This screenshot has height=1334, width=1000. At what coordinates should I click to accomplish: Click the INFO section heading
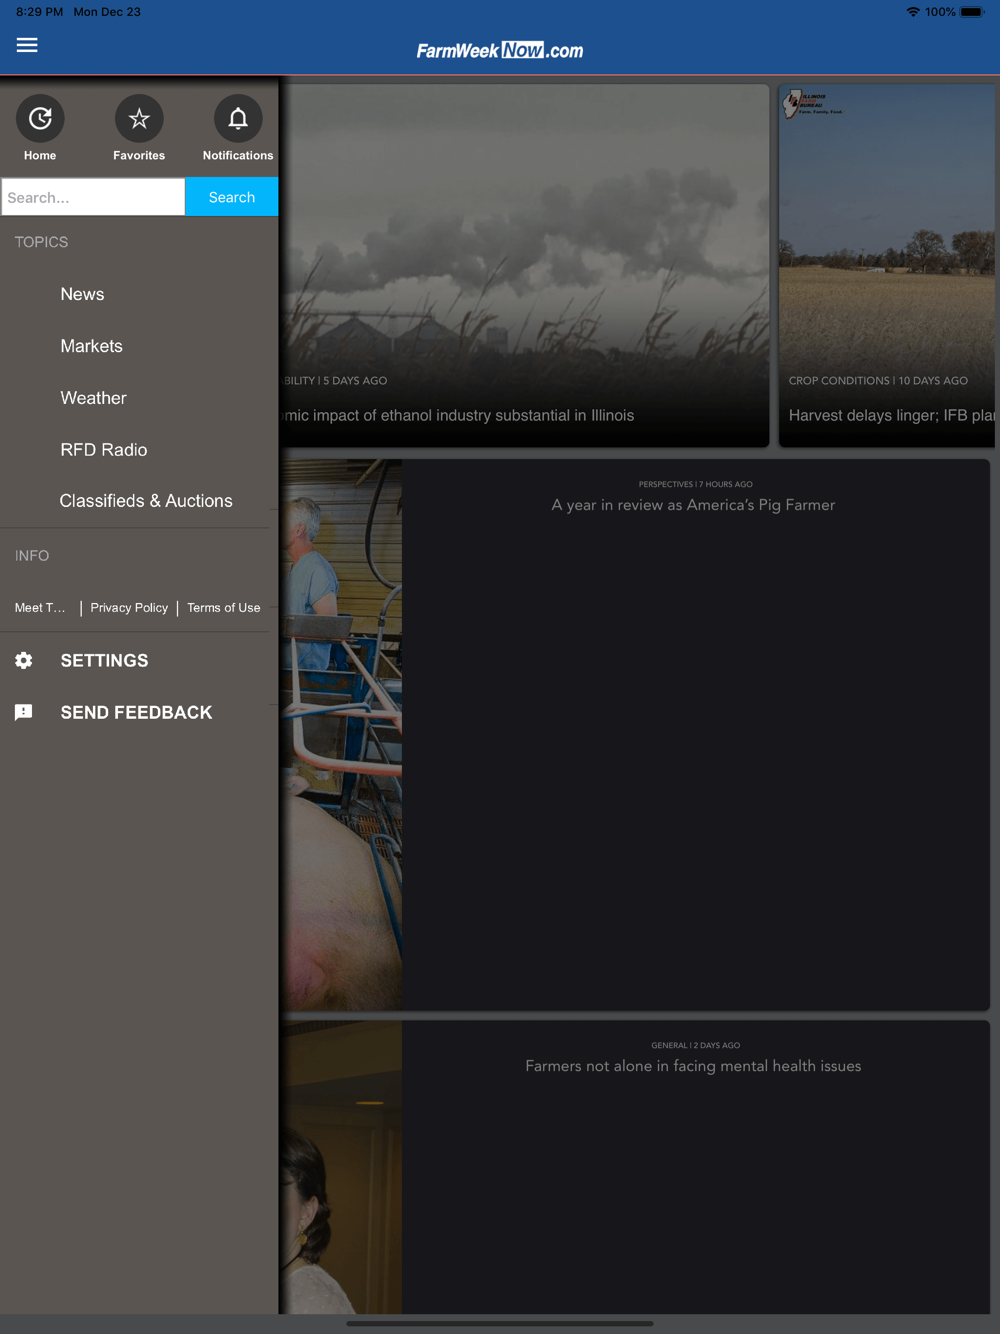tap(32, 555)
